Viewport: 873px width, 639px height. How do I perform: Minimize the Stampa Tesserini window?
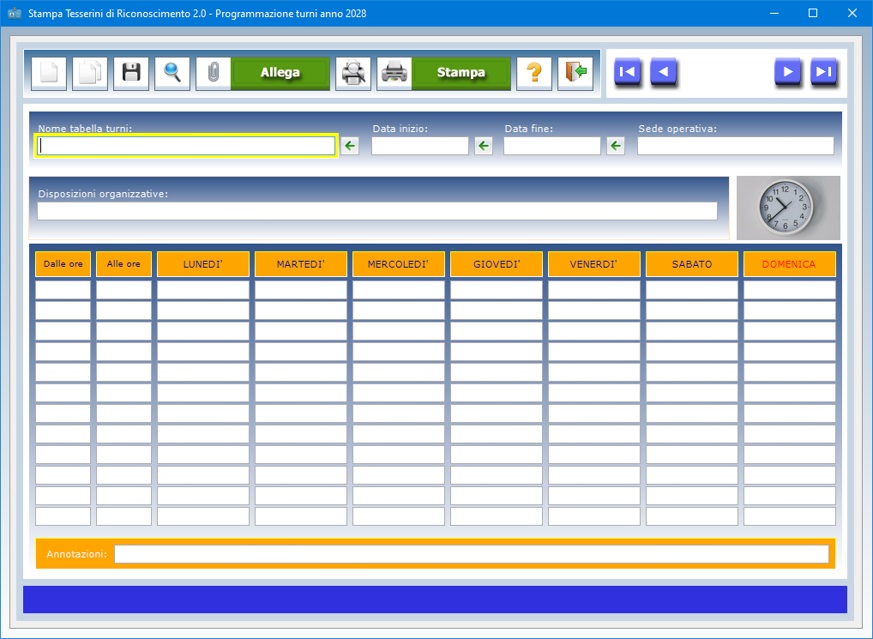(774, 13)
